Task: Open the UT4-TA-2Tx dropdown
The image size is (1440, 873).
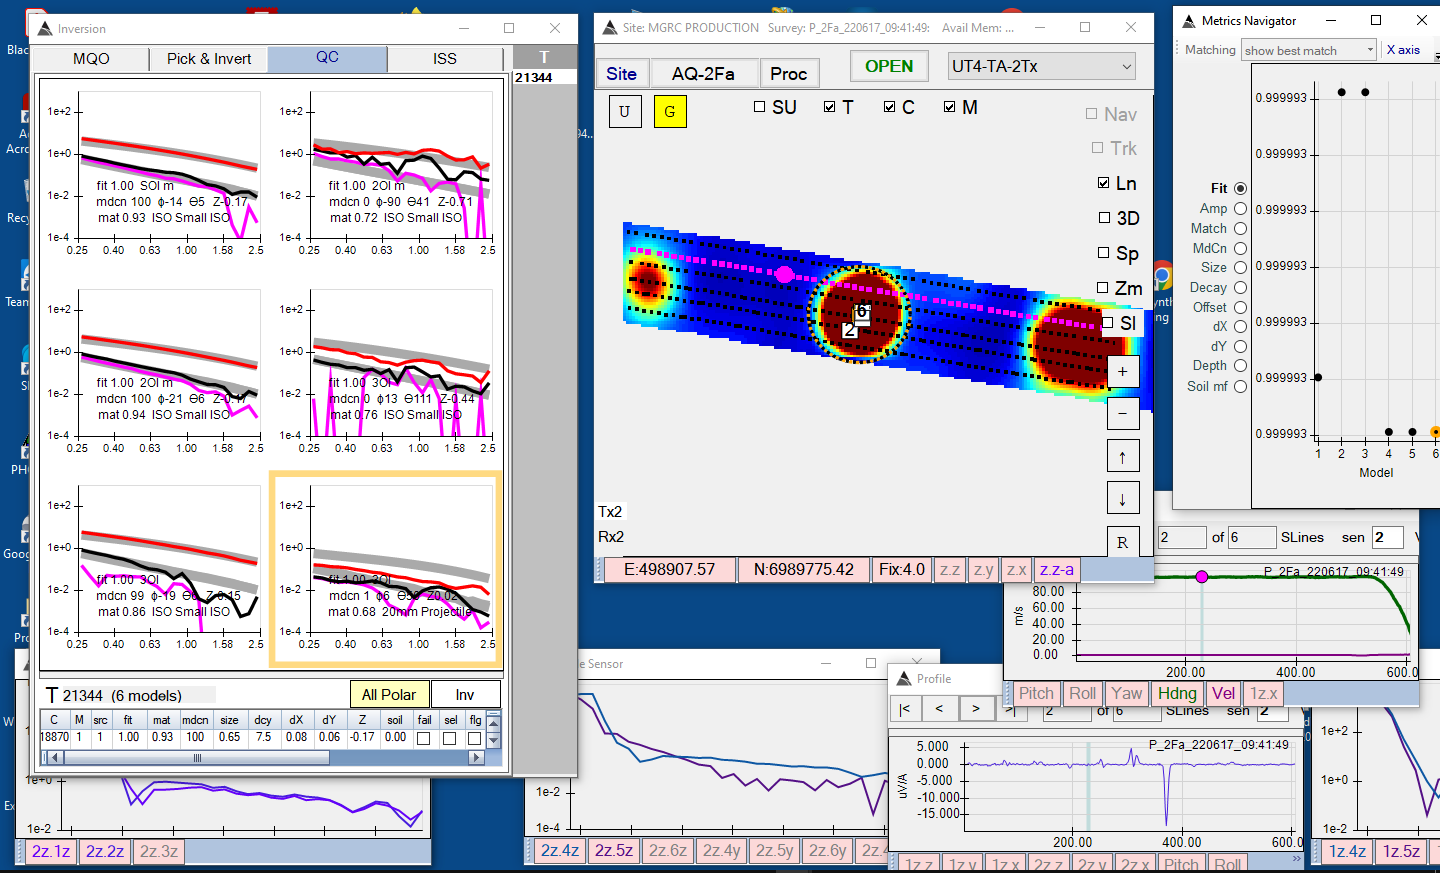Action: pyautogui.click(x=1042, y=66)
